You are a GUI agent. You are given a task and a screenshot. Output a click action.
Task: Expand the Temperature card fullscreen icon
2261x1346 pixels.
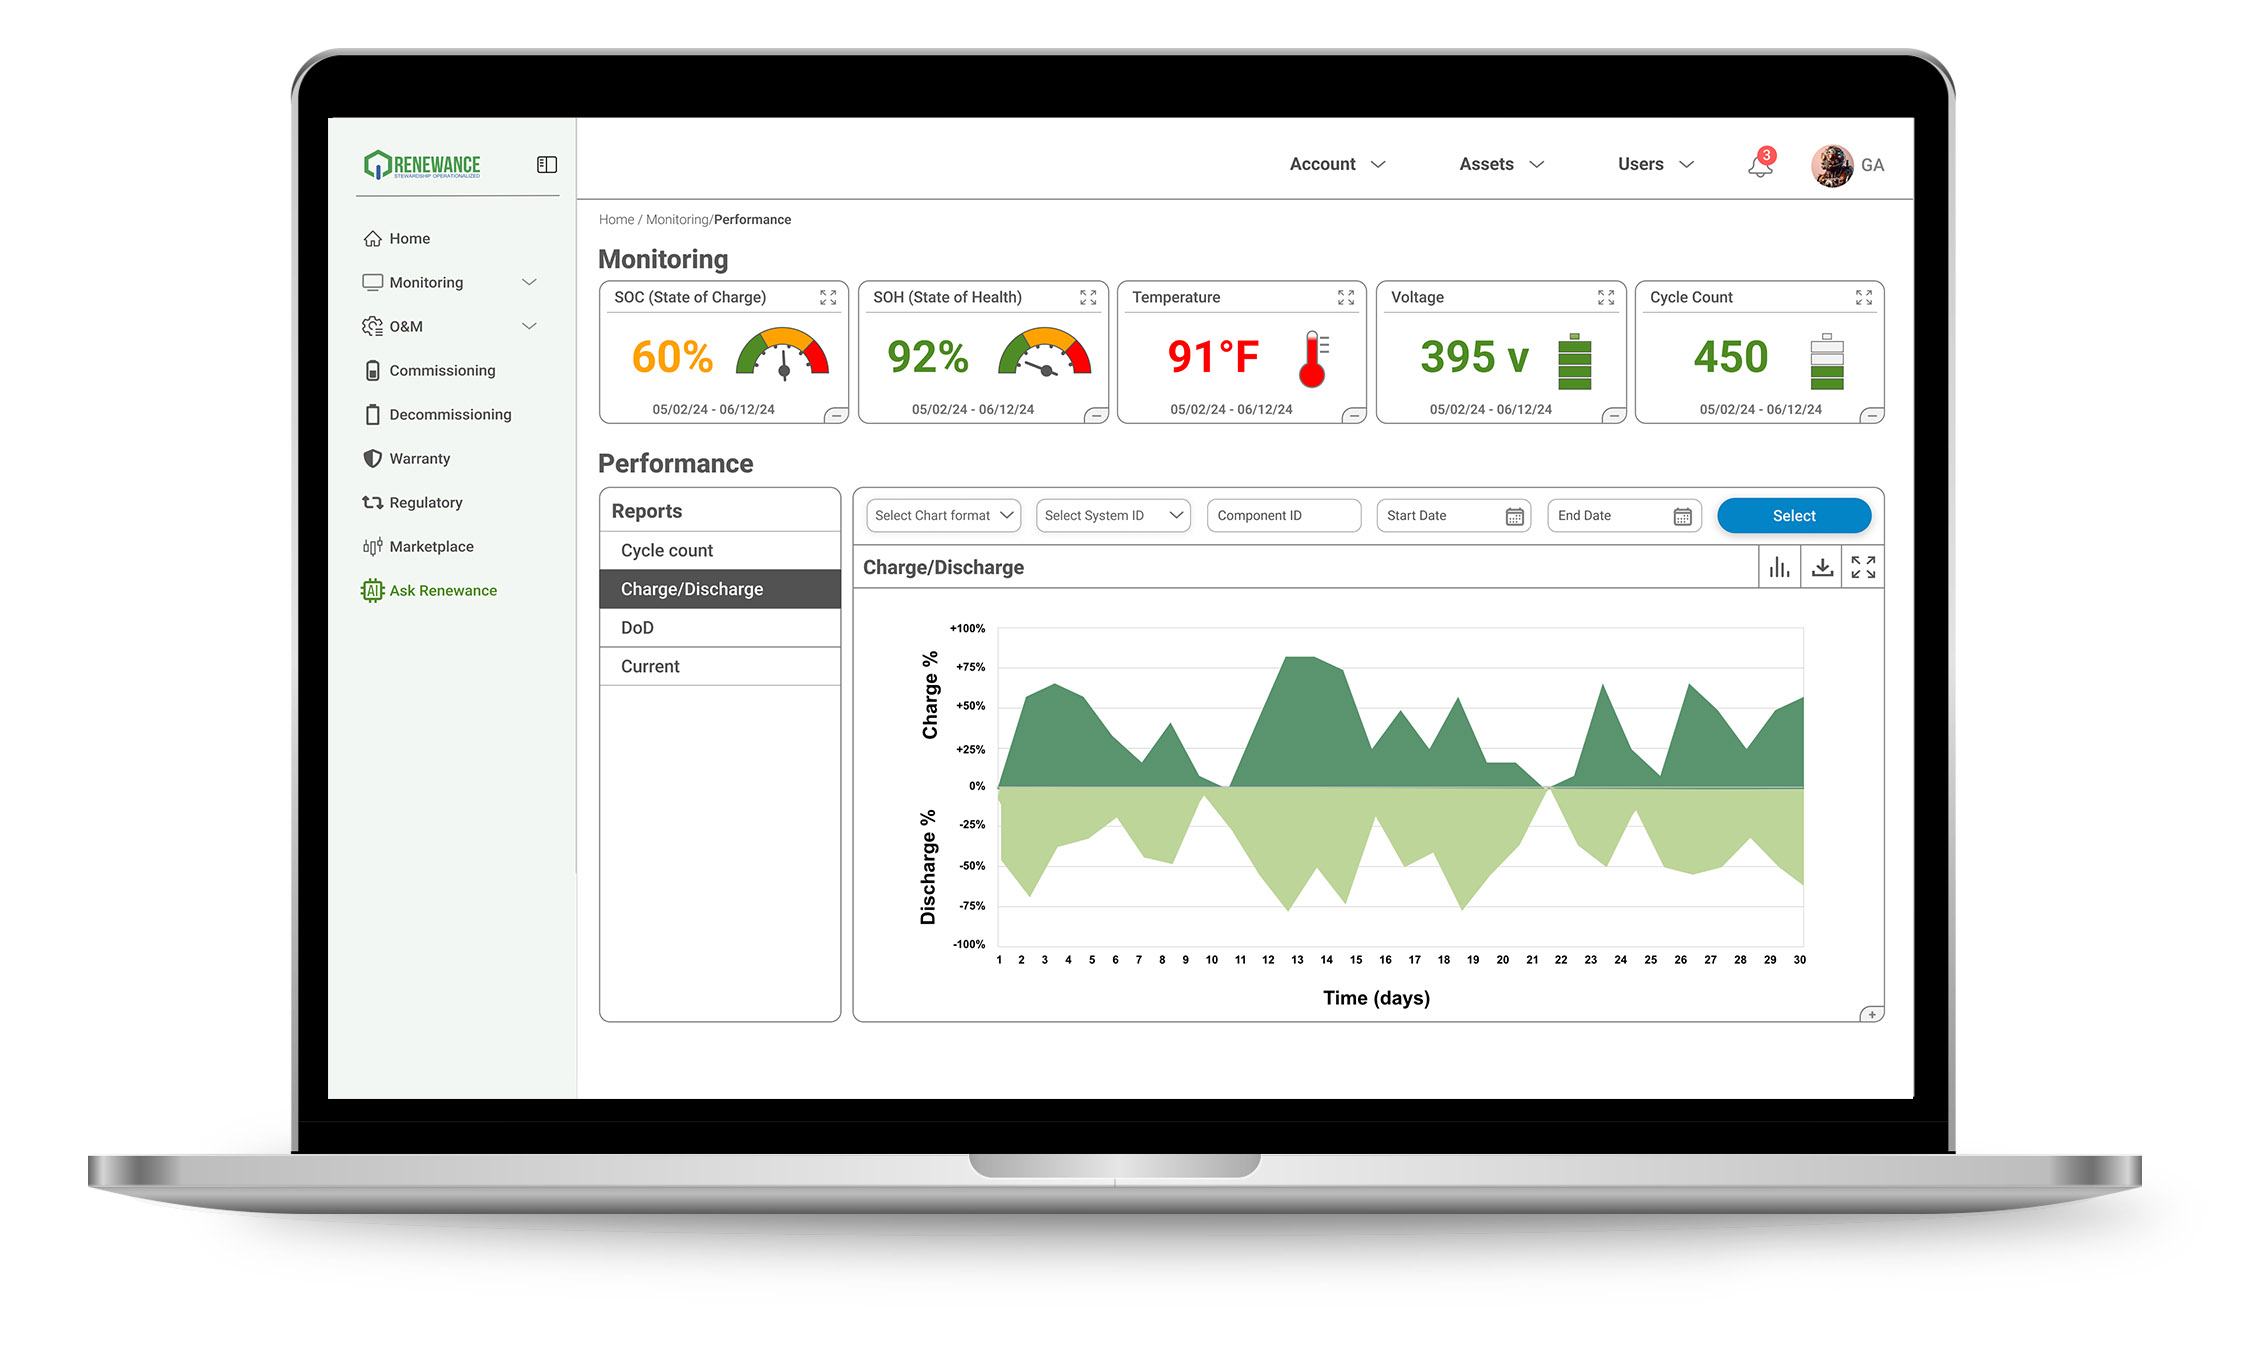(x=1346, y=298)
